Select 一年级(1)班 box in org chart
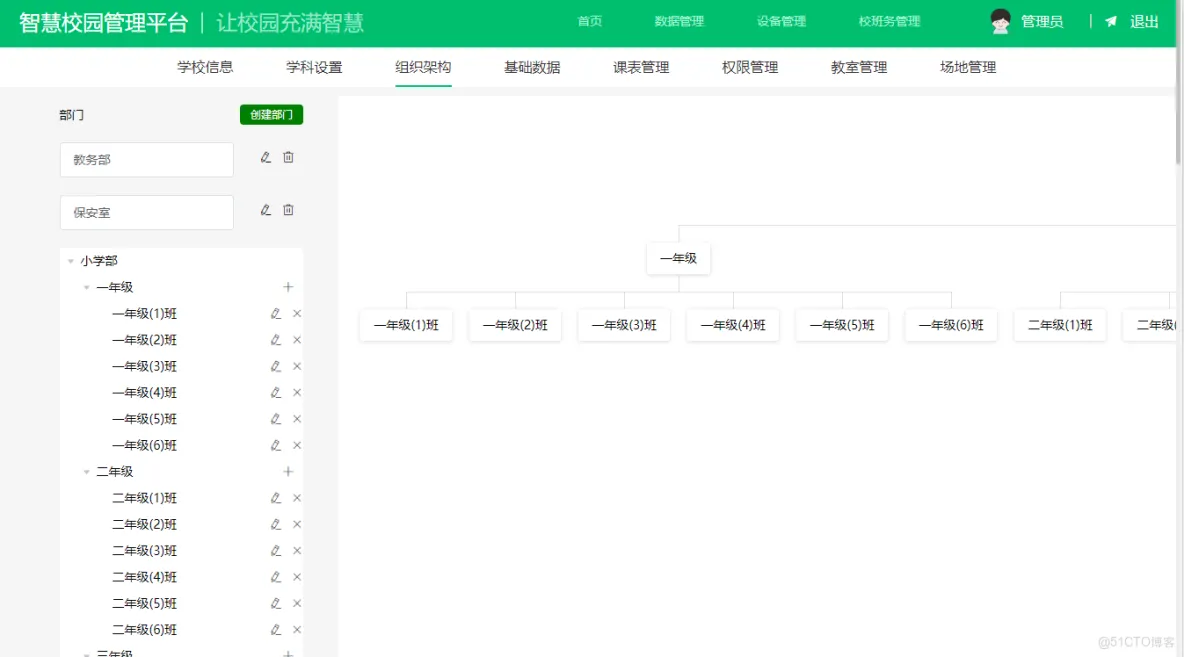 [406, 325]
